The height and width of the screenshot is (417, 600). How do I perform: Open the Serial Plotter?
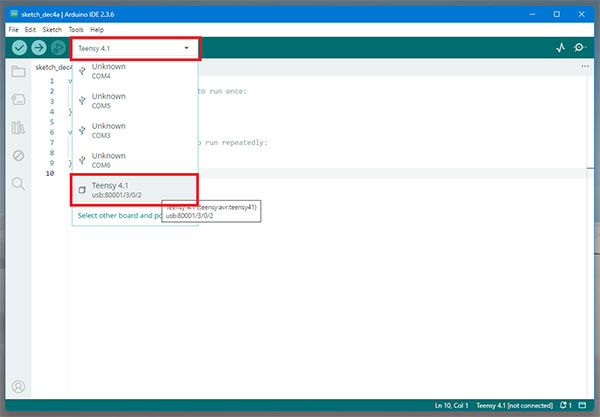point(560,48)
